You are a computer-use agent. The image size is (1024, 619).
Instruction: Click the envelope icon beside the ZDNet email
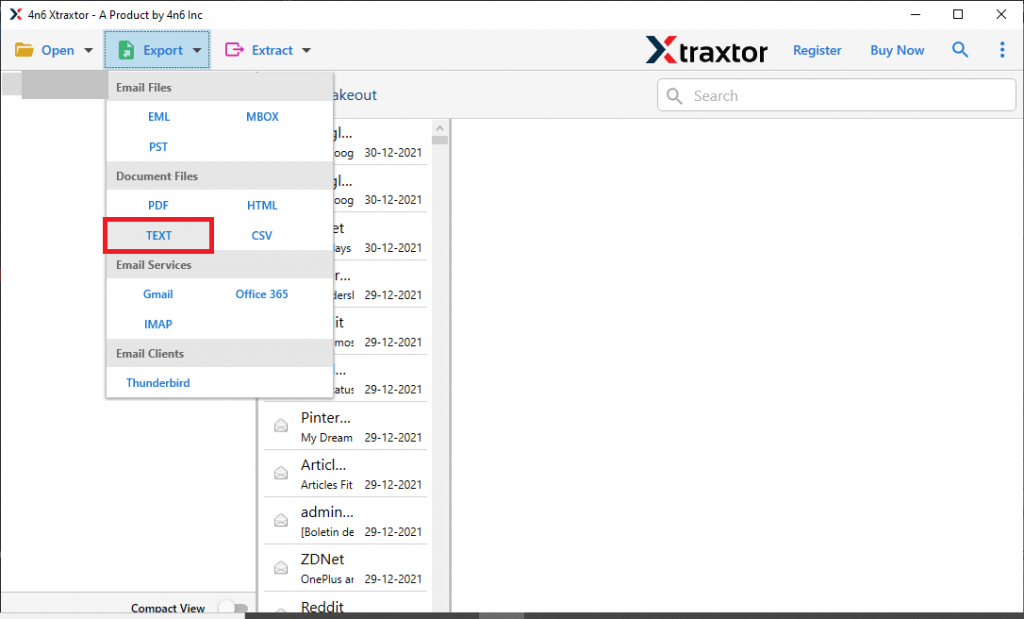[x=281, y=568]
